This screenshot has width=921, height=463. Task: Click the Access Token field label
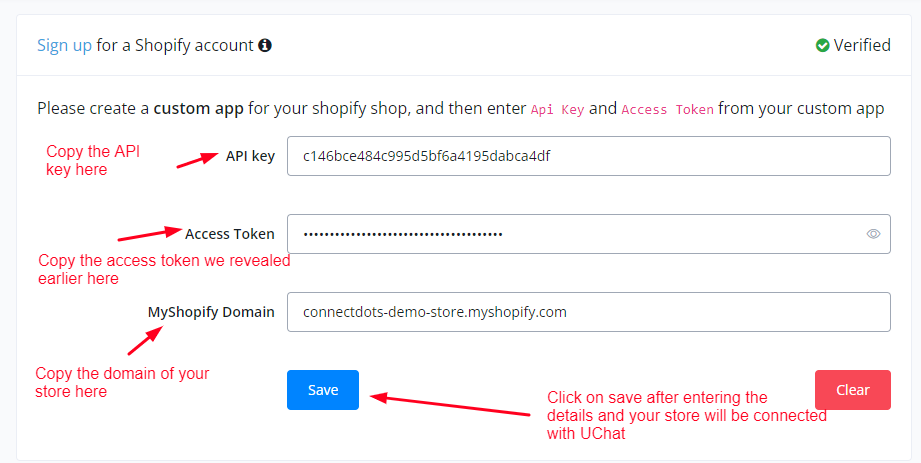[229, 234]
